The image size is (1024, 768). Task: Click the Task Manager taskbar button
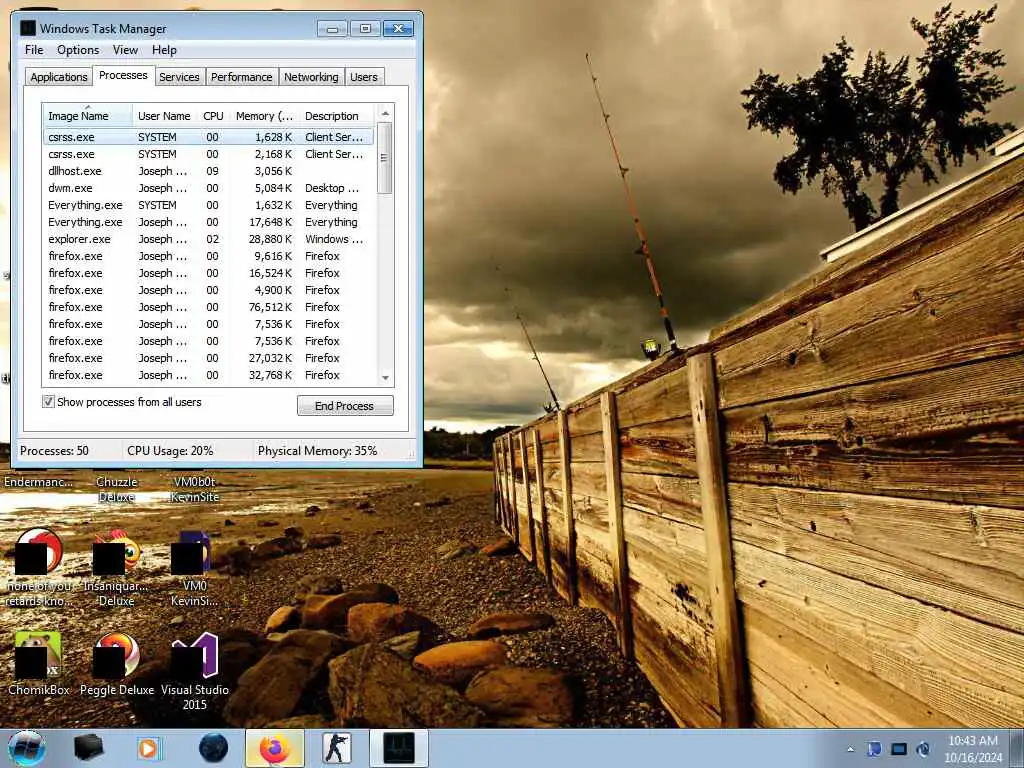click(x=399, y=748)
